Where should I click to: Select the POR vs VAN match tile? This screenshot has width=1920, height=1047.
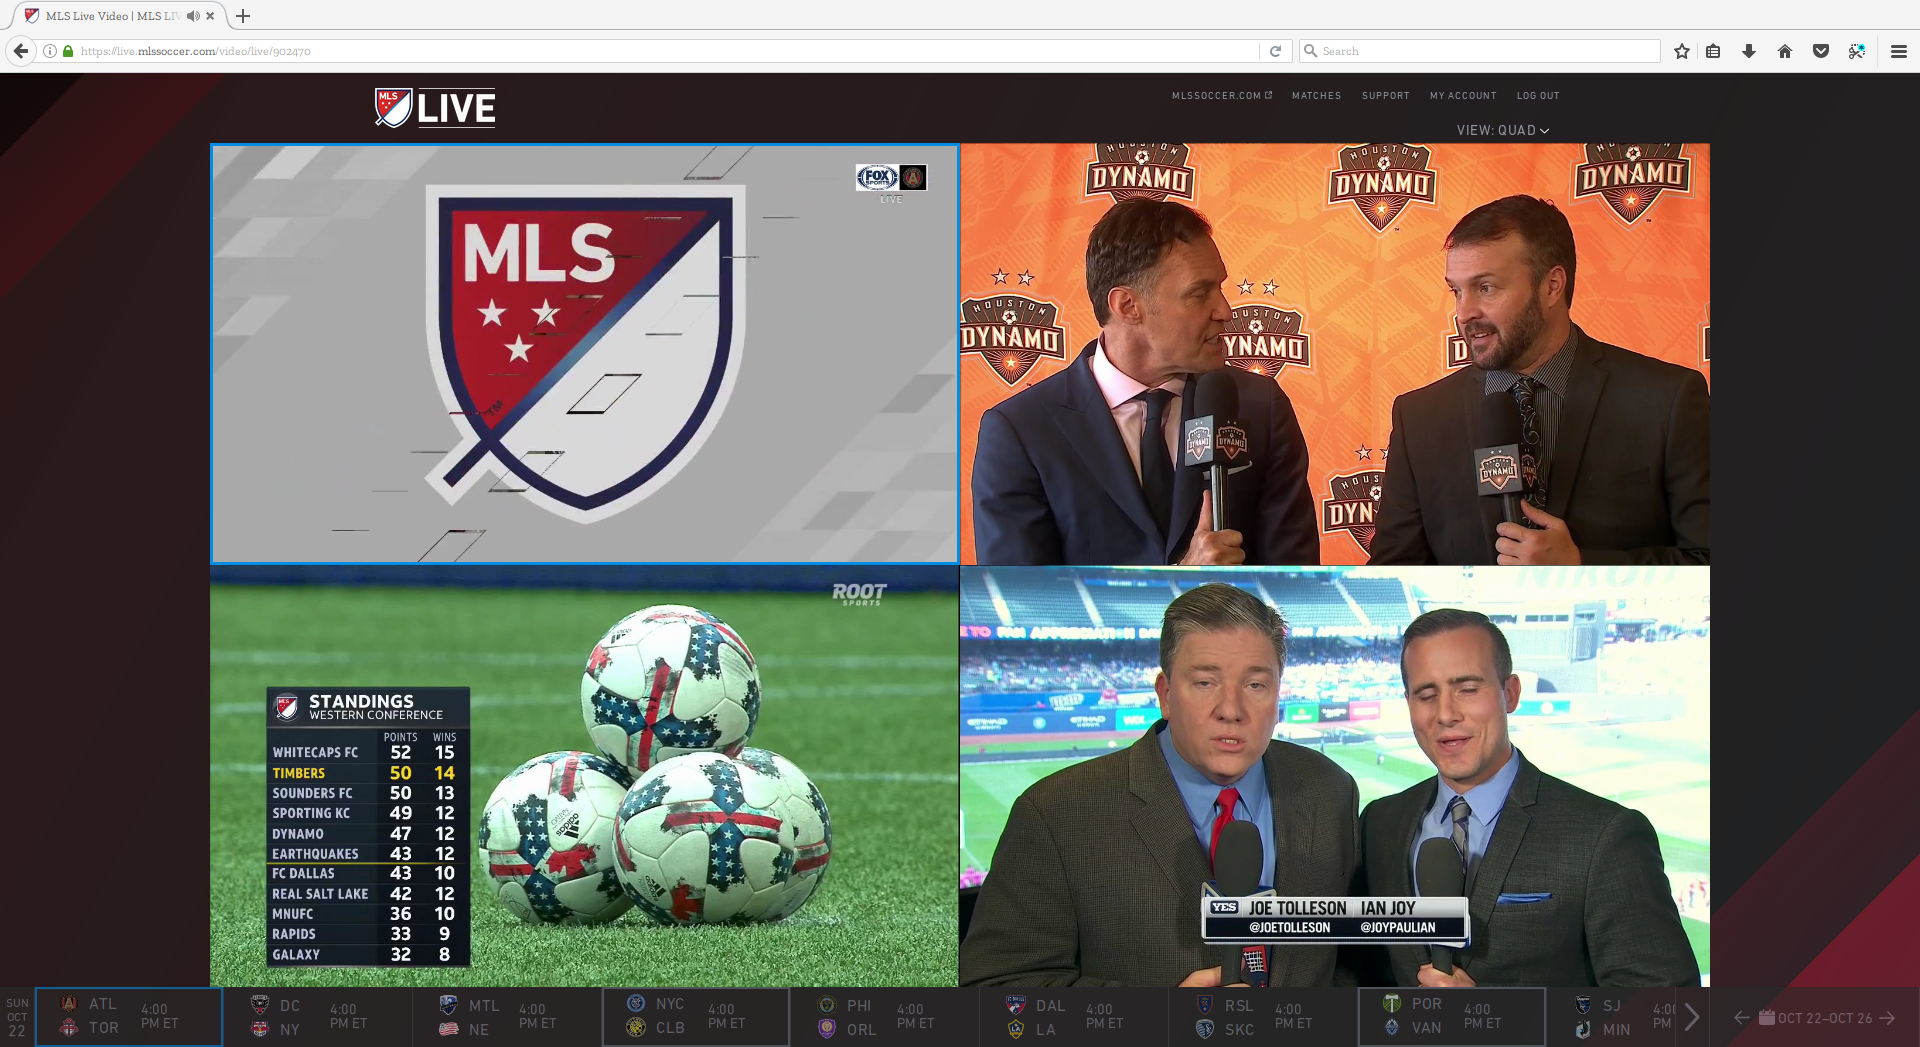point(1452,1017)
